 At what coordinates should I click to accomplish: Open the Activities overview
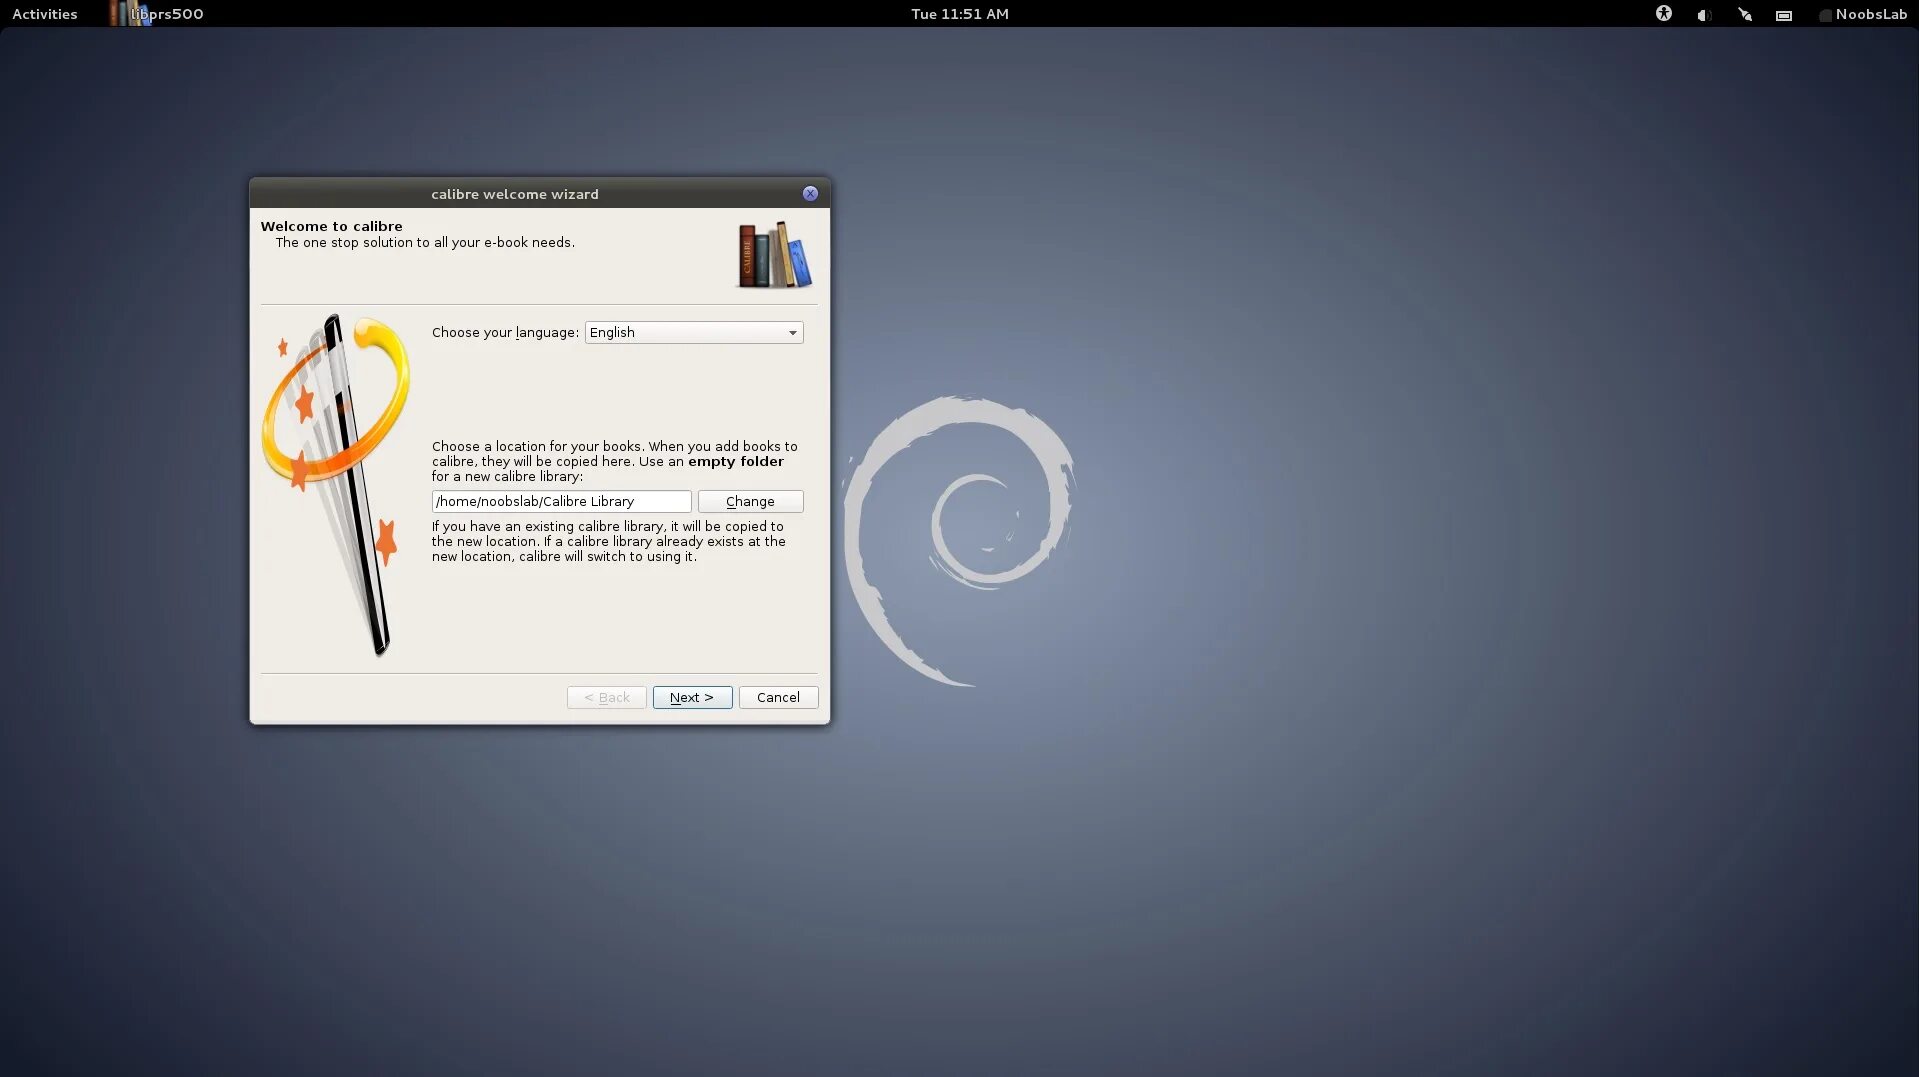(x=44, y=14)
